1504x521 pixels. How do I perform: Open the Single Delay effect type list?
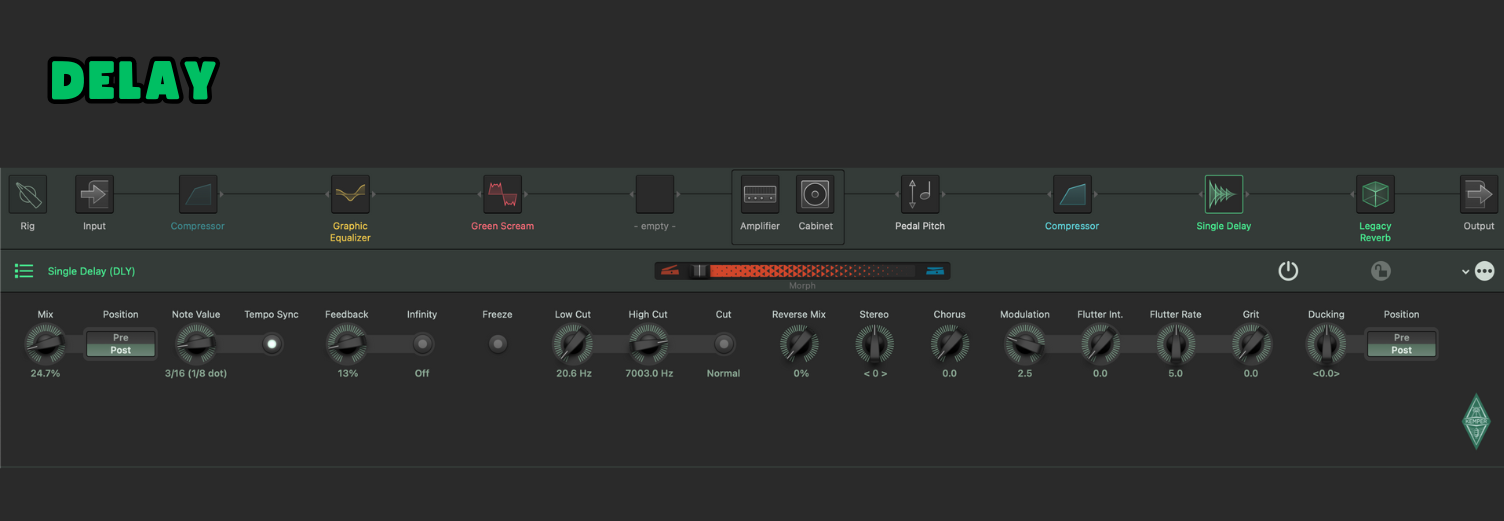24,271
